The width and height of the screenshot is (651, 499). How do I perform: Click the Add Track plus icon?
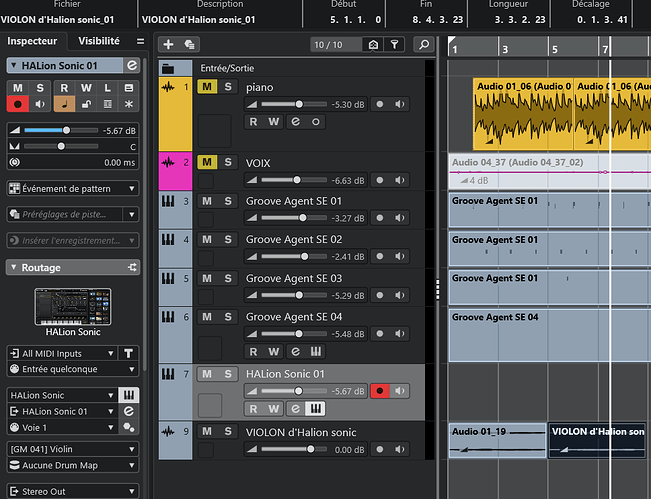tap(168, 45)
